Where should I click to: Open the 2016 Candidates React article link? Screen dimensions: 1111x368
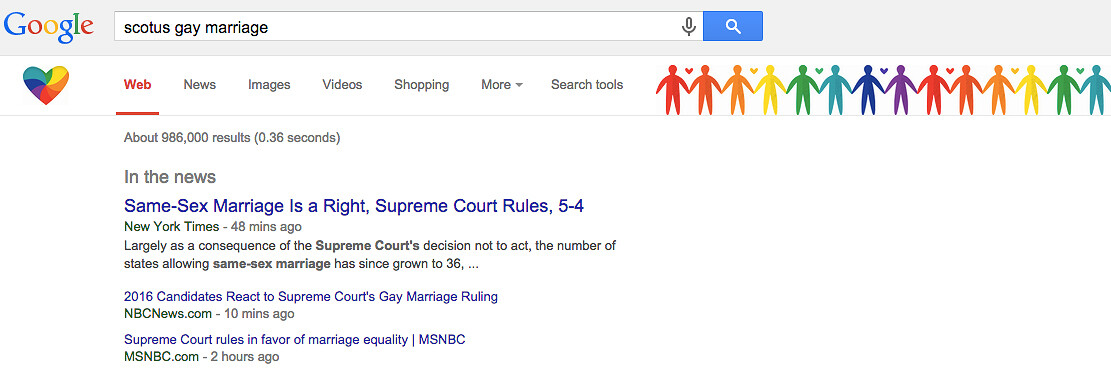(x=311, y=296)
